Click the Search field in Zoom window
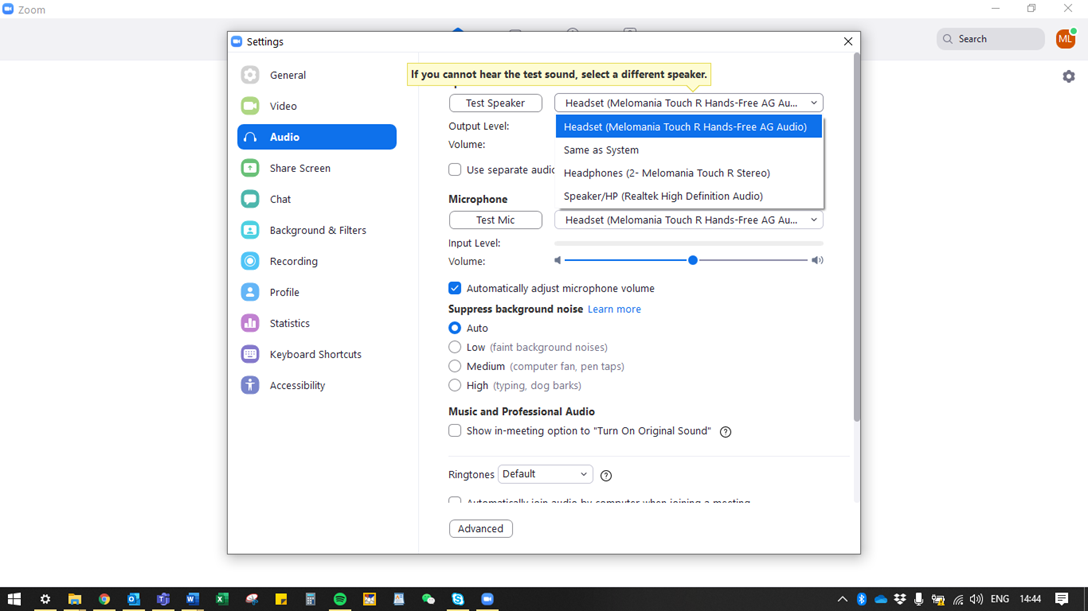Screen dimensions: 1088x611 990,39
